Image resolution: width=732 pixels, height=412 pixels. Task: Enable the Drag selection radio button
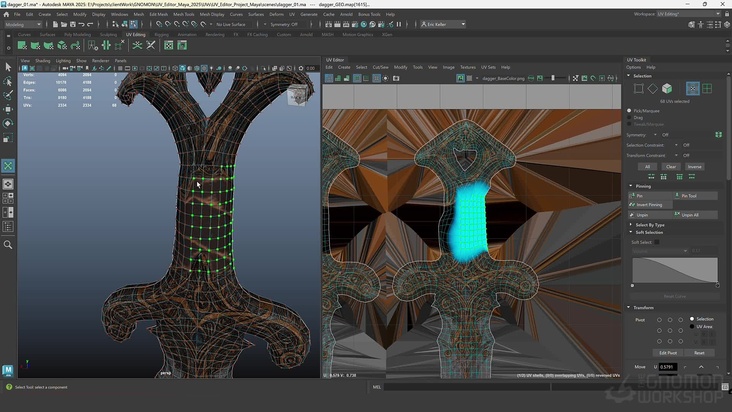pos(630,118)
